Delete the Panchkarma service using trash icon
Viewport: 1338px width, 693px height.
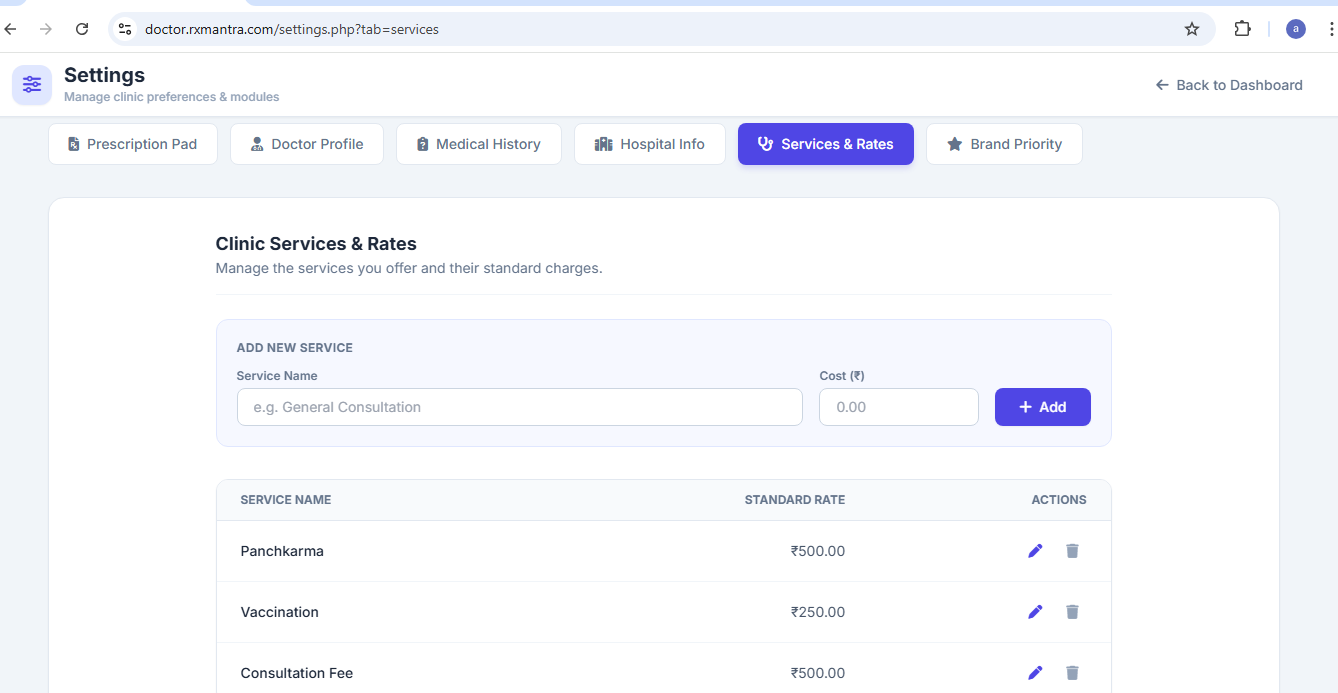(x=1072, y=551)
